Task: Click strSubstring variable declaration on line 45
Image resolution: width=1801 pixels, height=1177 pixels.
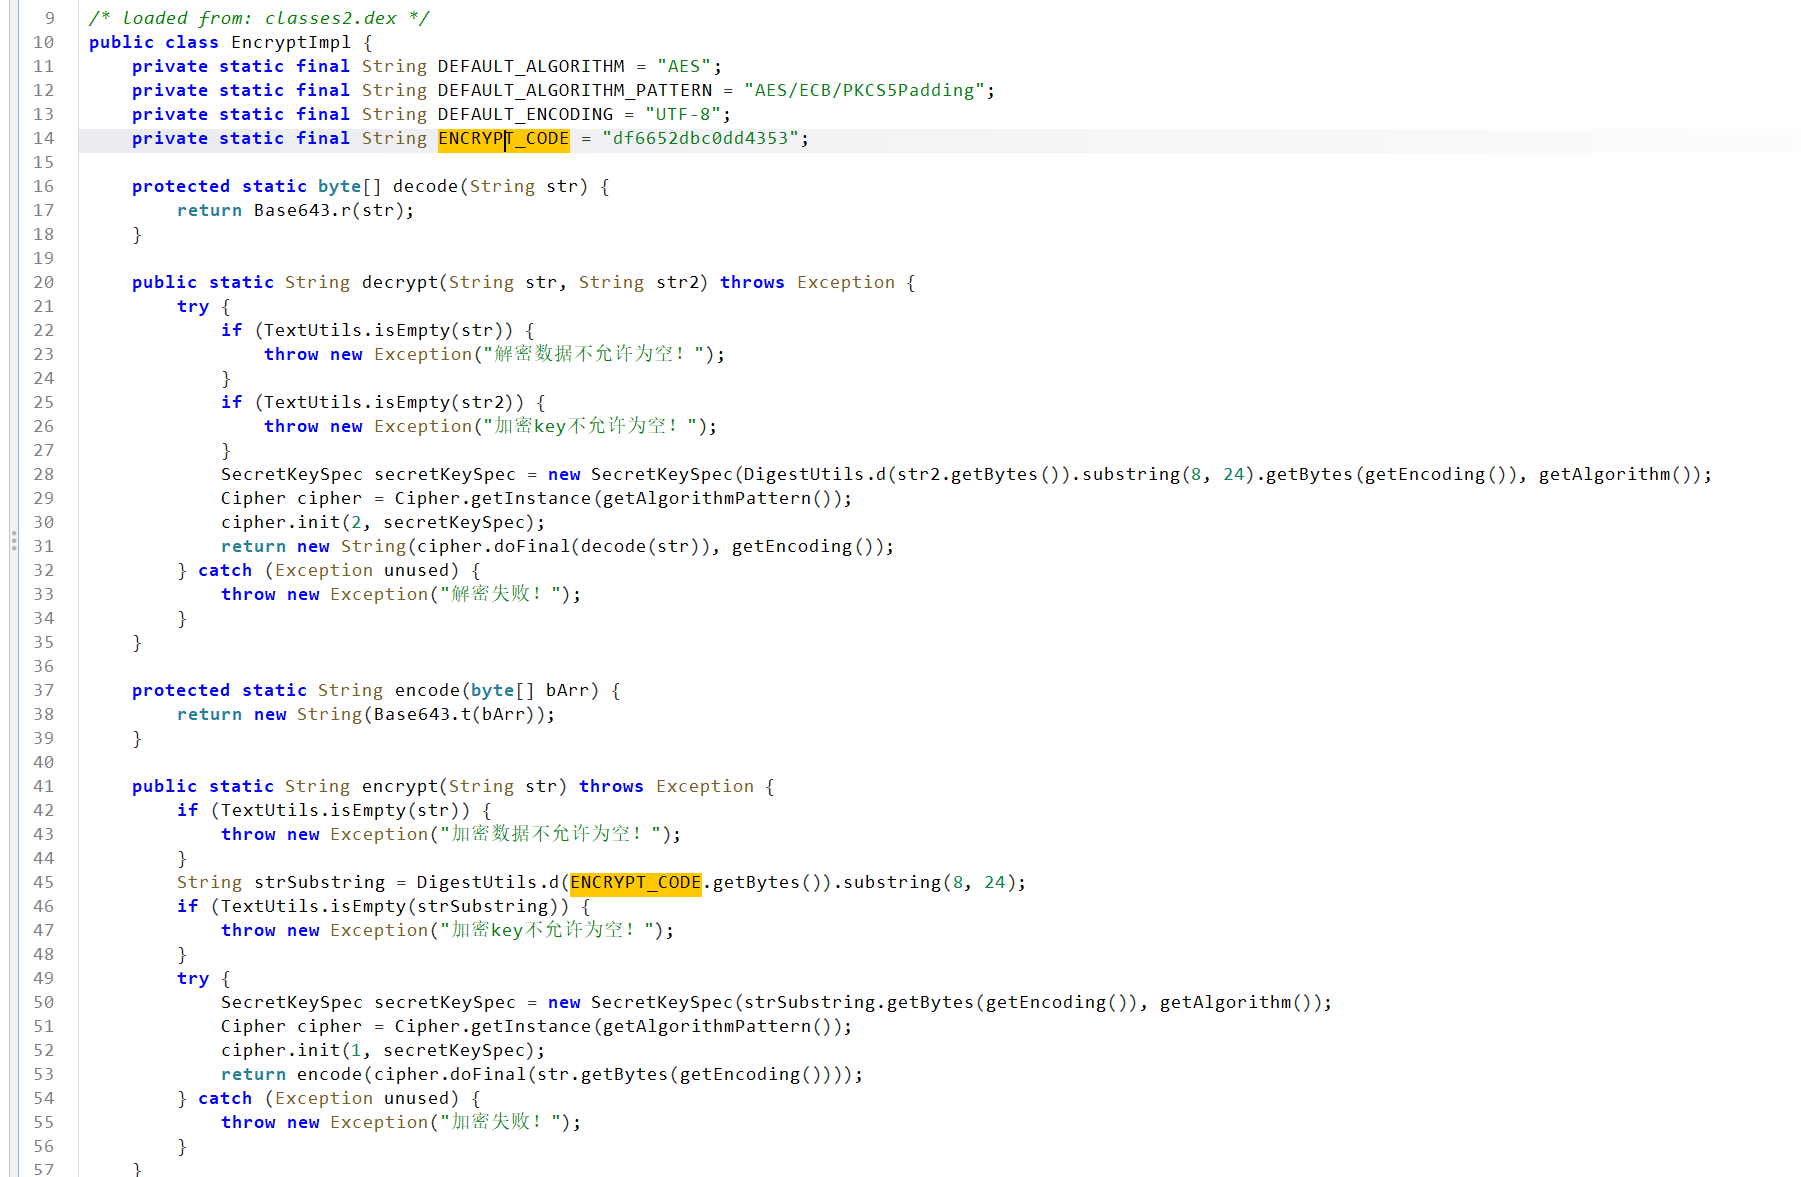Action: pos(319,883)
